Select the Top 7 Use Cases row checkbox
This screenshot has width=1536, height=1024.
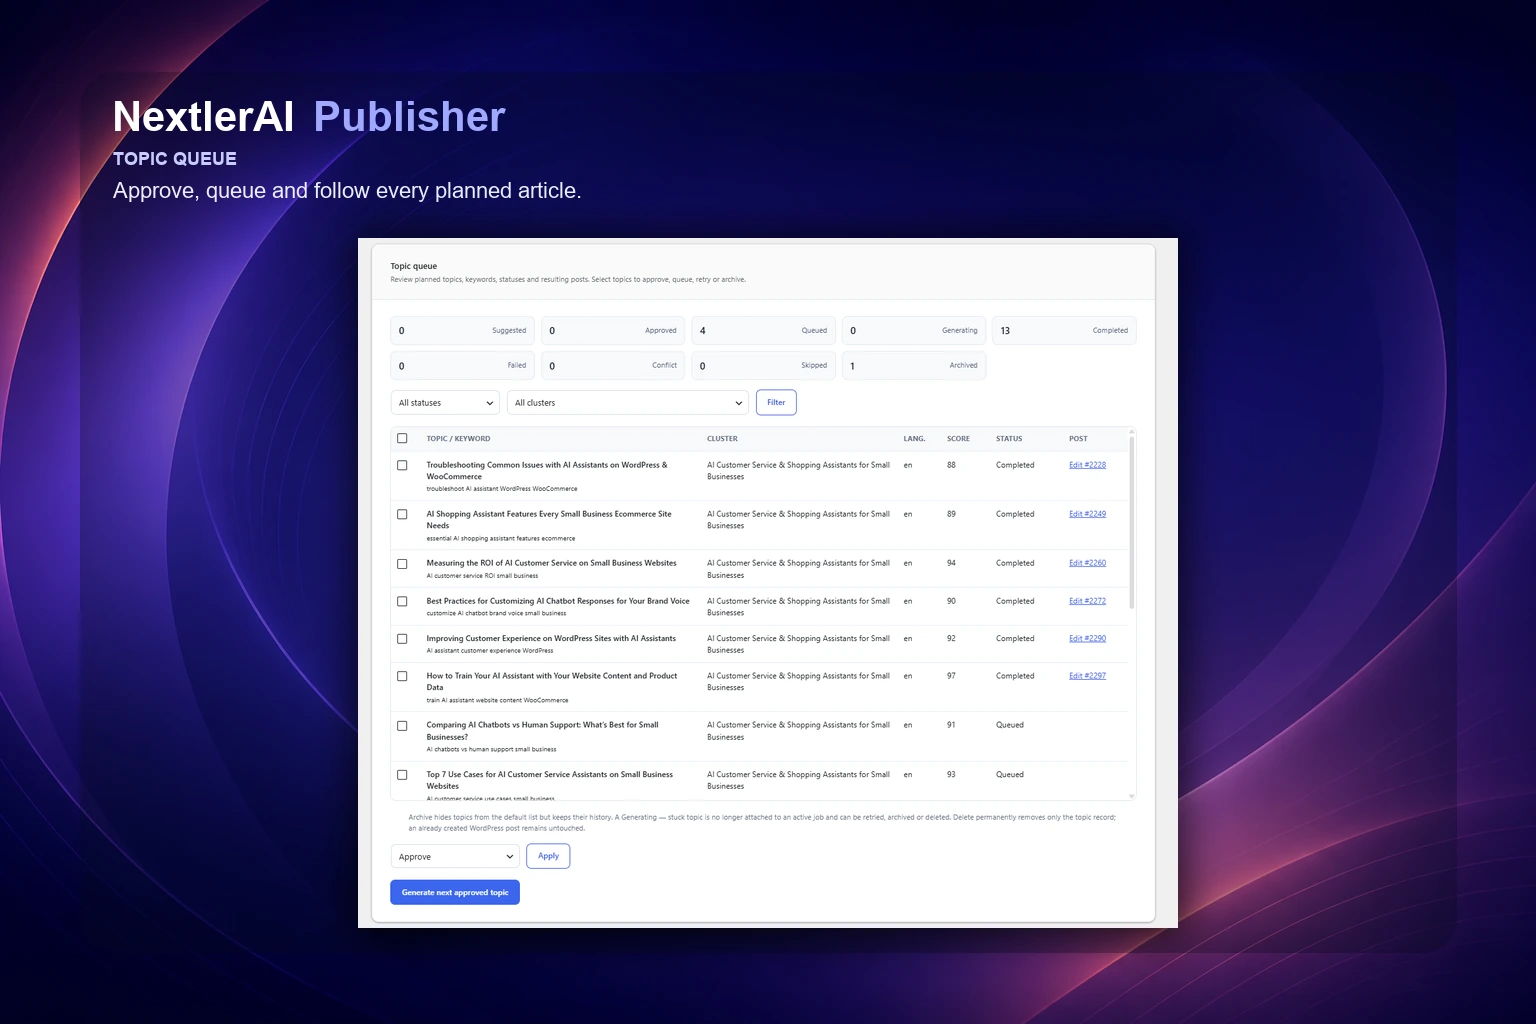click(402, 775)
